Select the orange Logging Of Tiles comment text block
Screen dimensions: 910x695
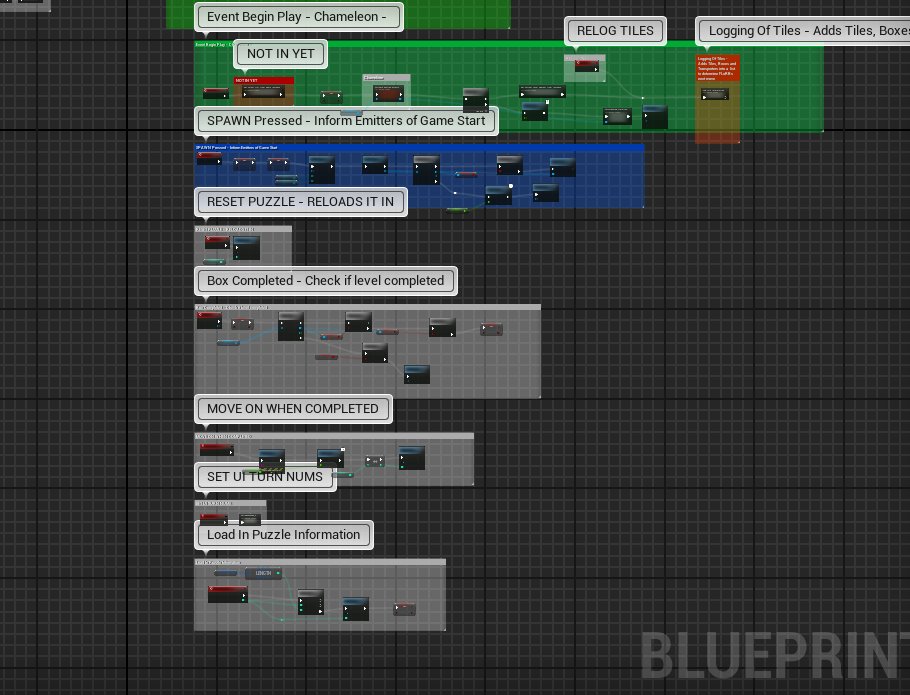pyautogui.click(x=717, y=67)
